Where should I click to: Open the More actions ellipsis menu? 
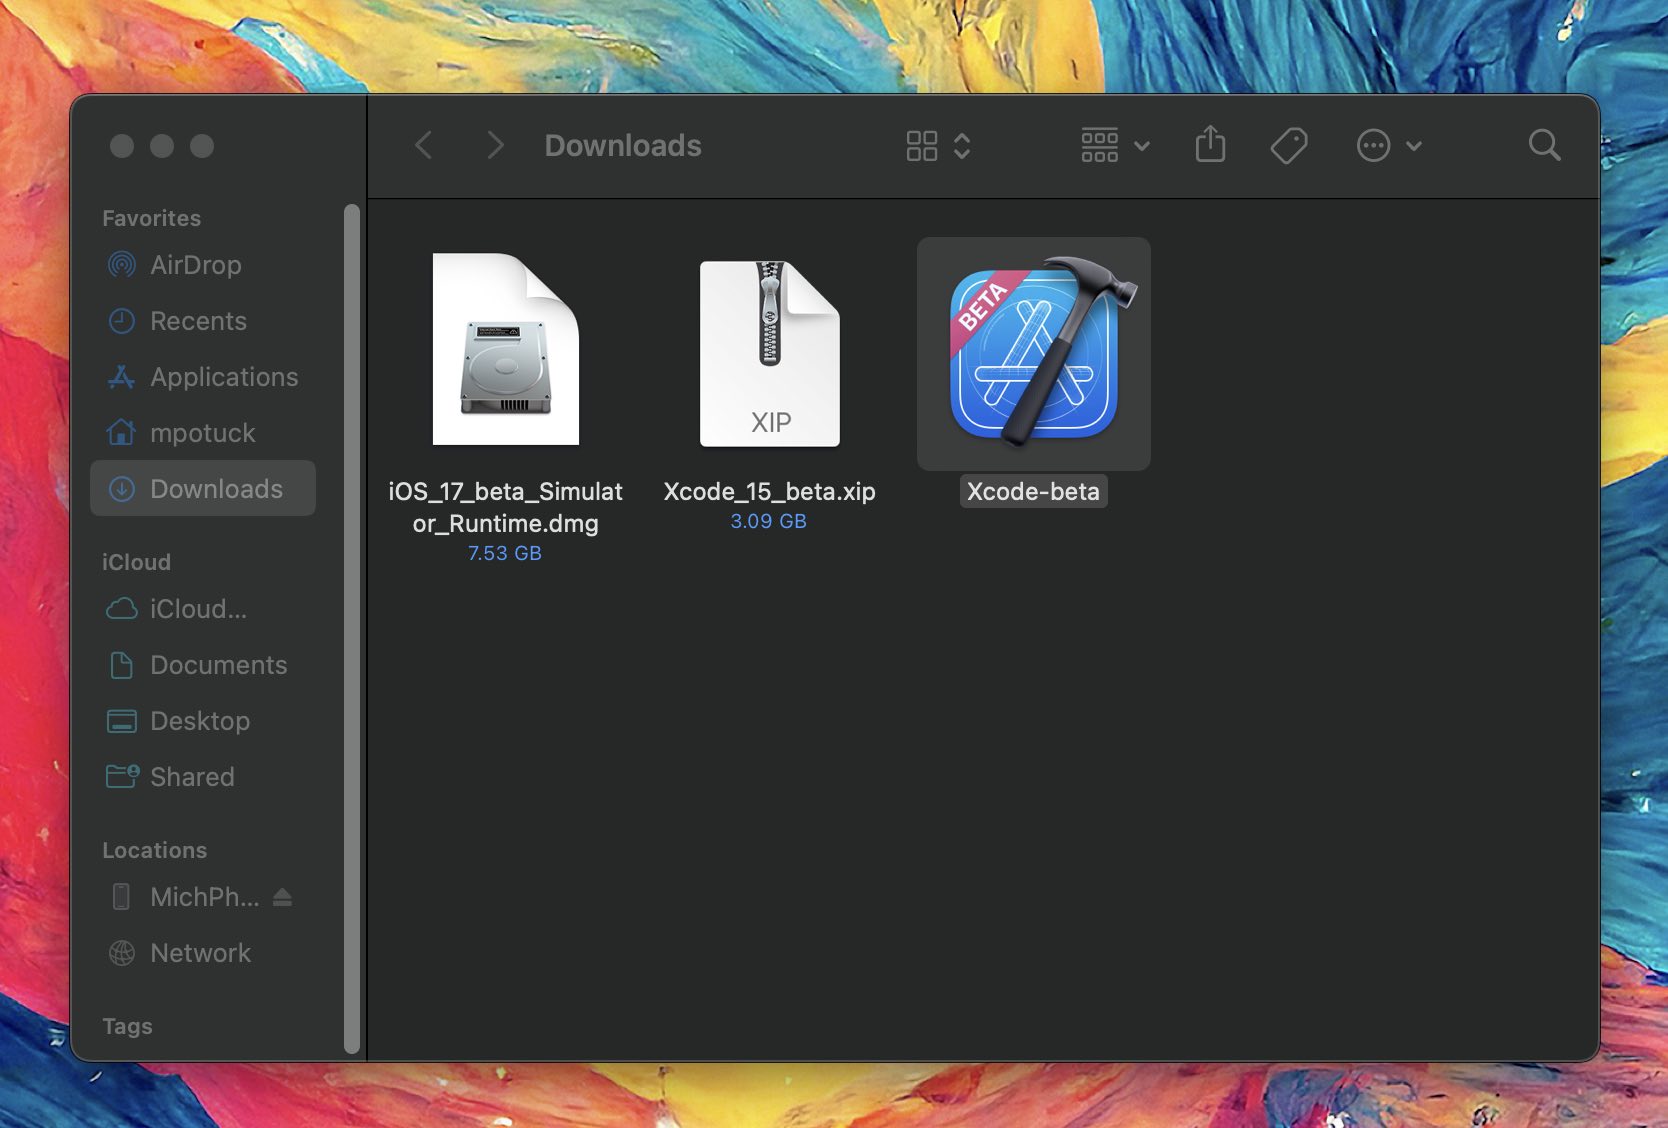[1388, 146]
